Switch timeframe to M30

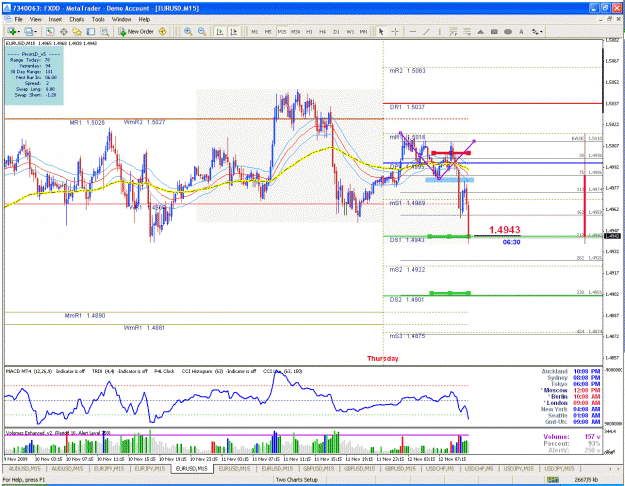(x=295, y=31)
